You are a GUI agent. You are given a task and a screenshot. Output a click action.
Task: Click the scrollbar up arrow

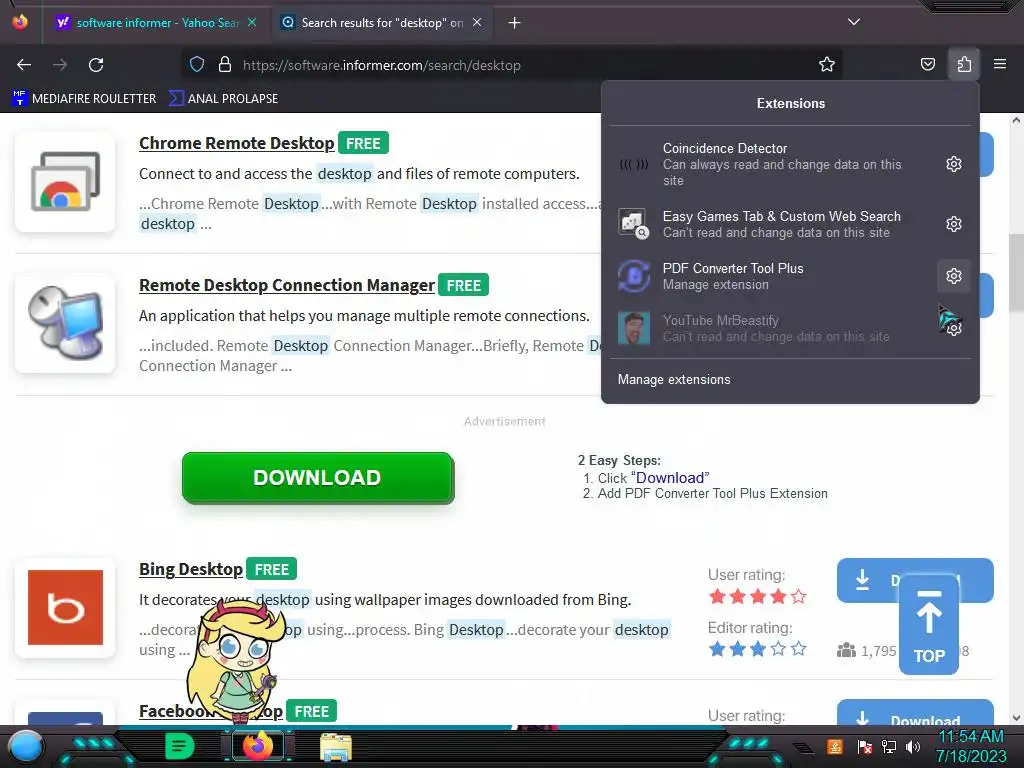click(1016, 120)
